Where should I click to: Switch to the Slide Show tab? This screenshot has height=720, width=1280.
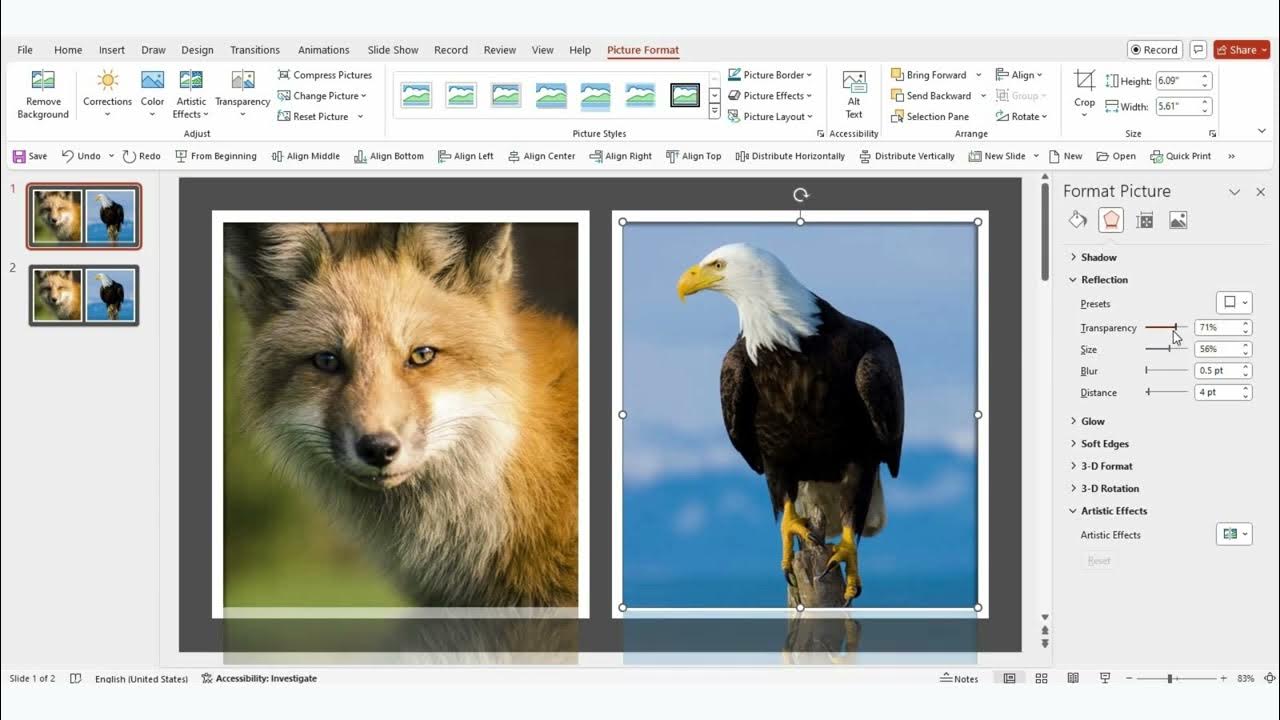click(x=393, y=50)
